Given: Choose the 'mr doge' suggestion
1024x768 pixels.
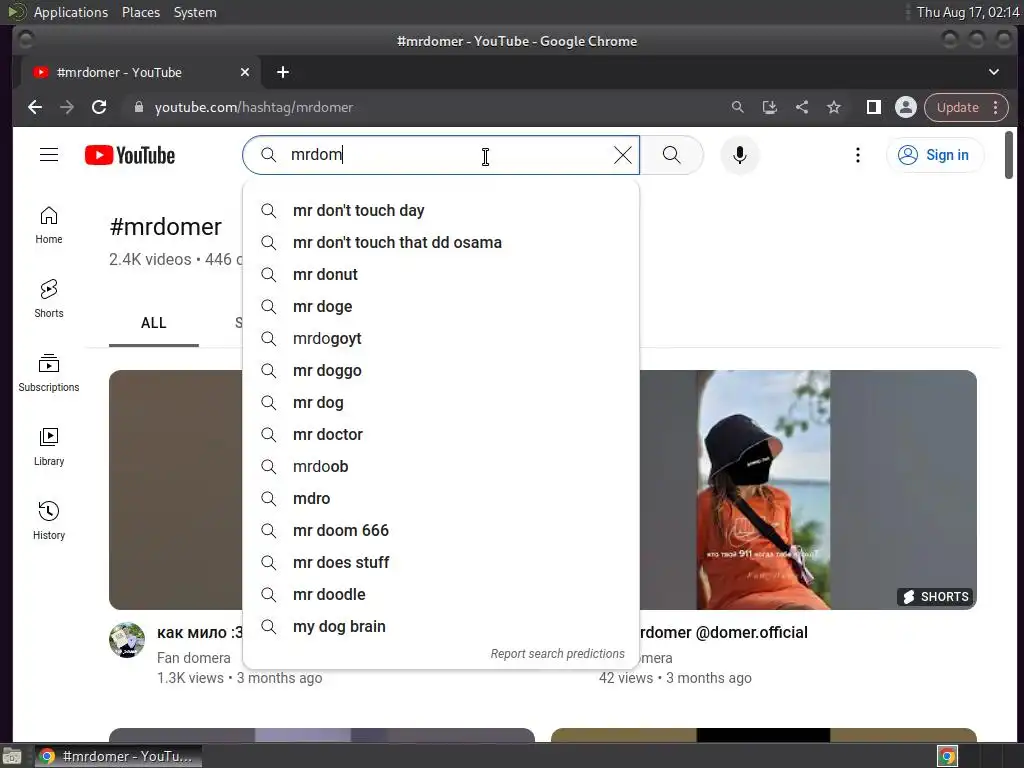Looking at the screenshot, I should (441, 306).
